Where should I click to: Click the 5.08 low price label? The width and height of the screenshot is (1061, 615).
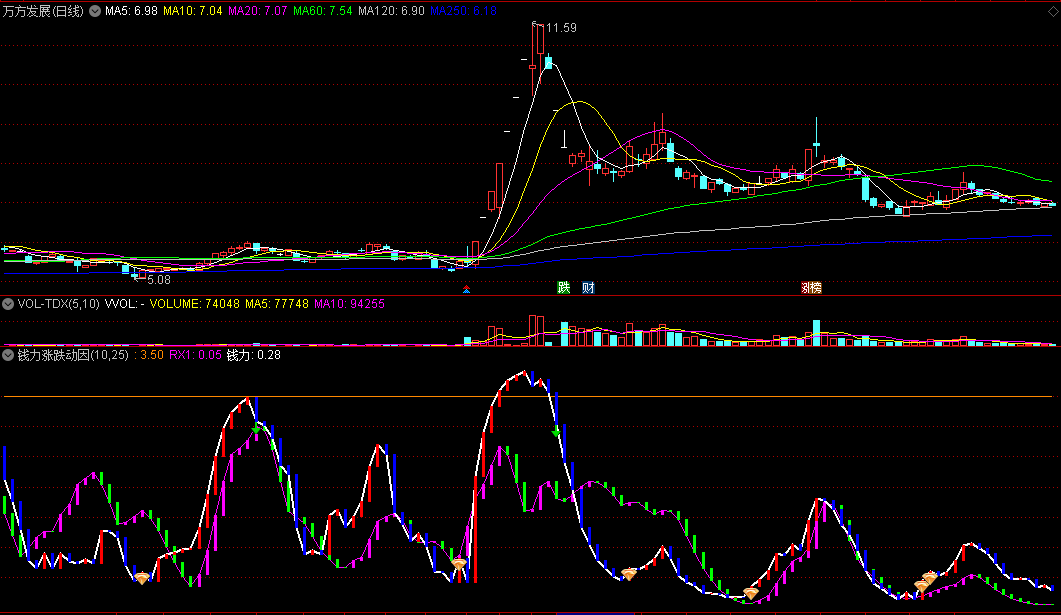159,279
